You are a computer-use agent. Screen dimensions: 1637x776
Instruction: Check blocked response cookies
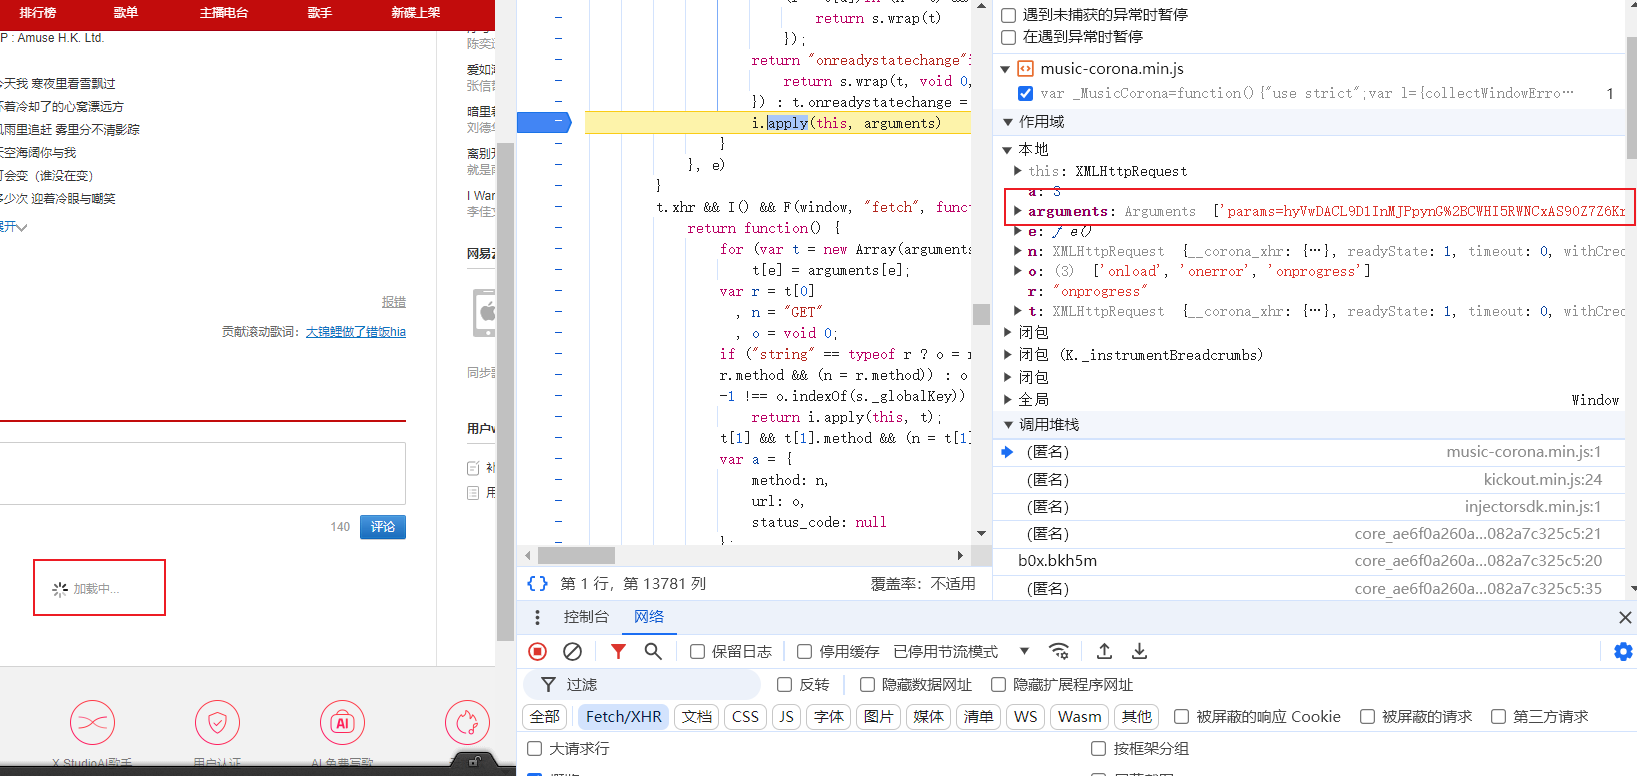pos(1181,716)
